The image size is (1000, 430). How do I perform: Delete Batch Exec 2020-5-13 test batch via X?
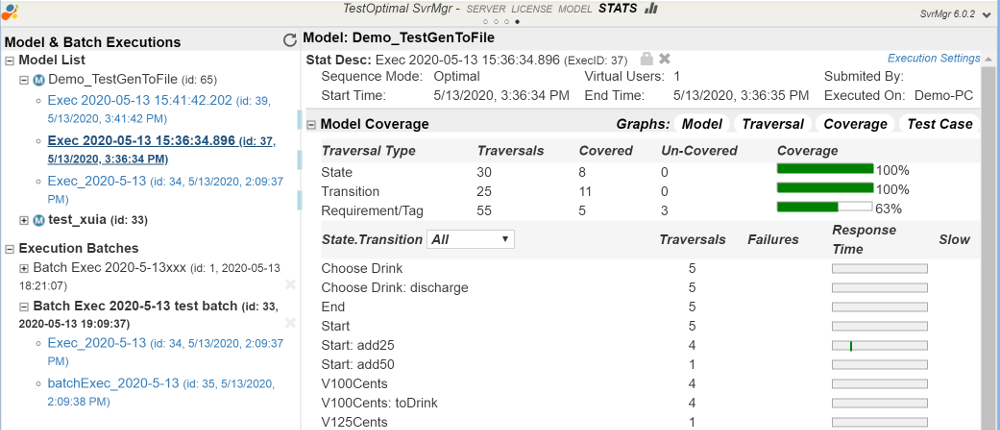point(290,323)
